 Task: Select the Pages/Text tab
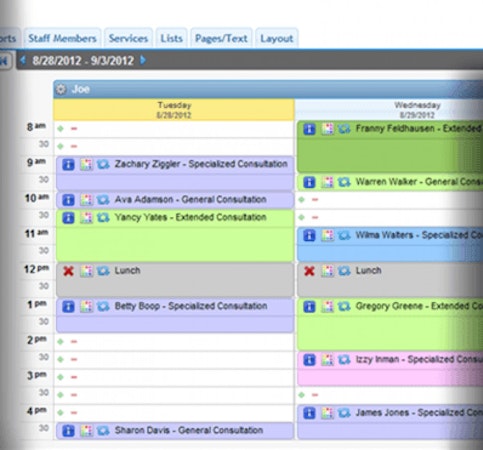221,38
